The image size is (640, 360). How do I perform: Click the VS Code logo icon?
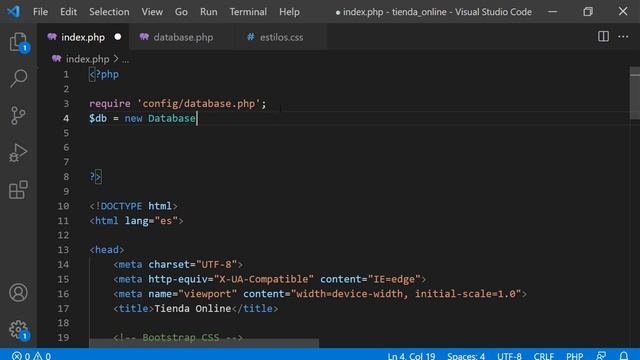point(13,11)
